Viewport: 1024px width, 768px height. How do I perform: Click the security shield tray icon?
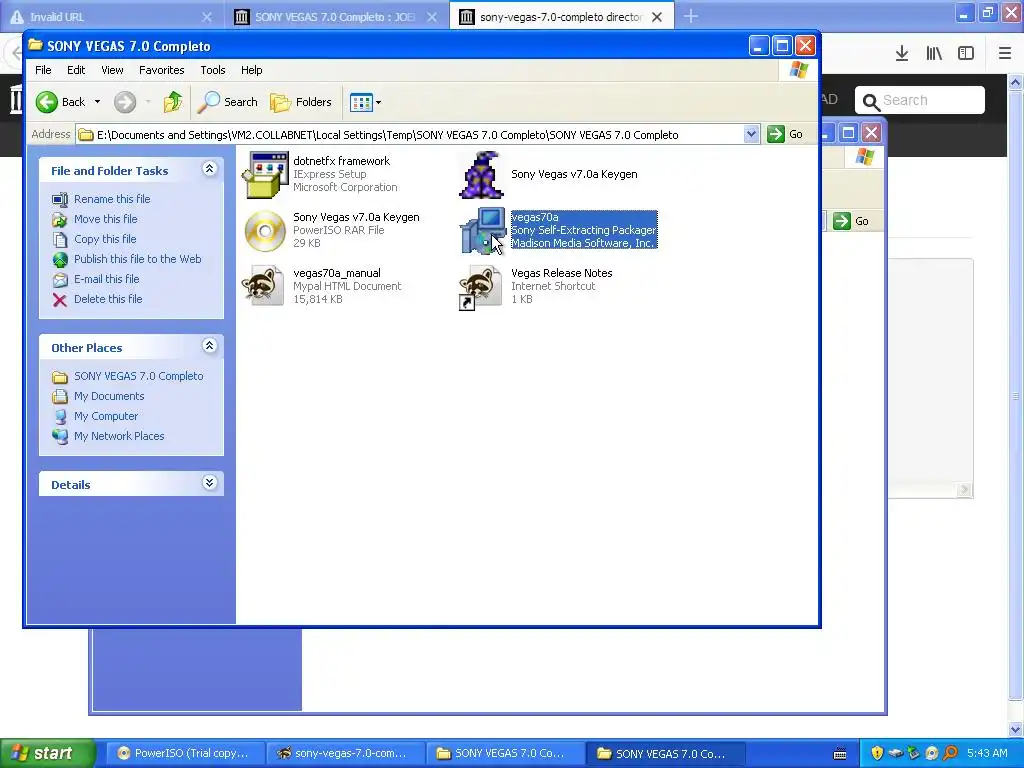pos(877,753)
